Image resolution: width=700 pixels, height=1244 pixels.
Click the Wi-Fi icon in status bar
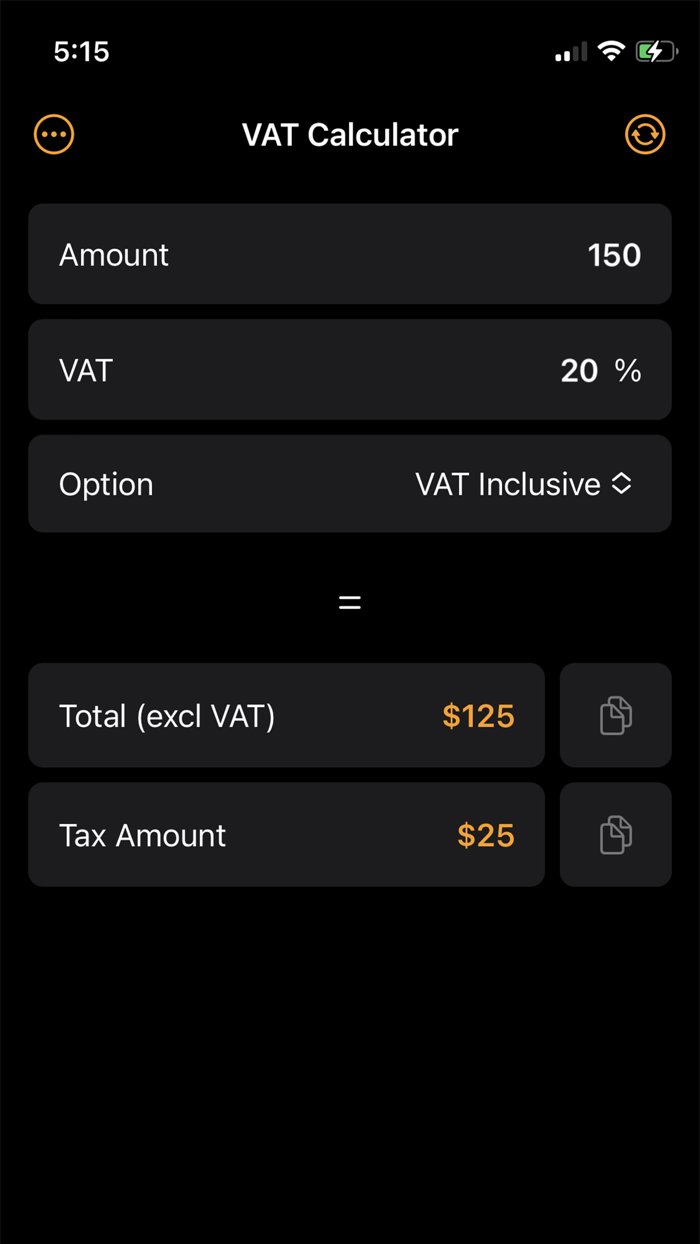(612, 51)
